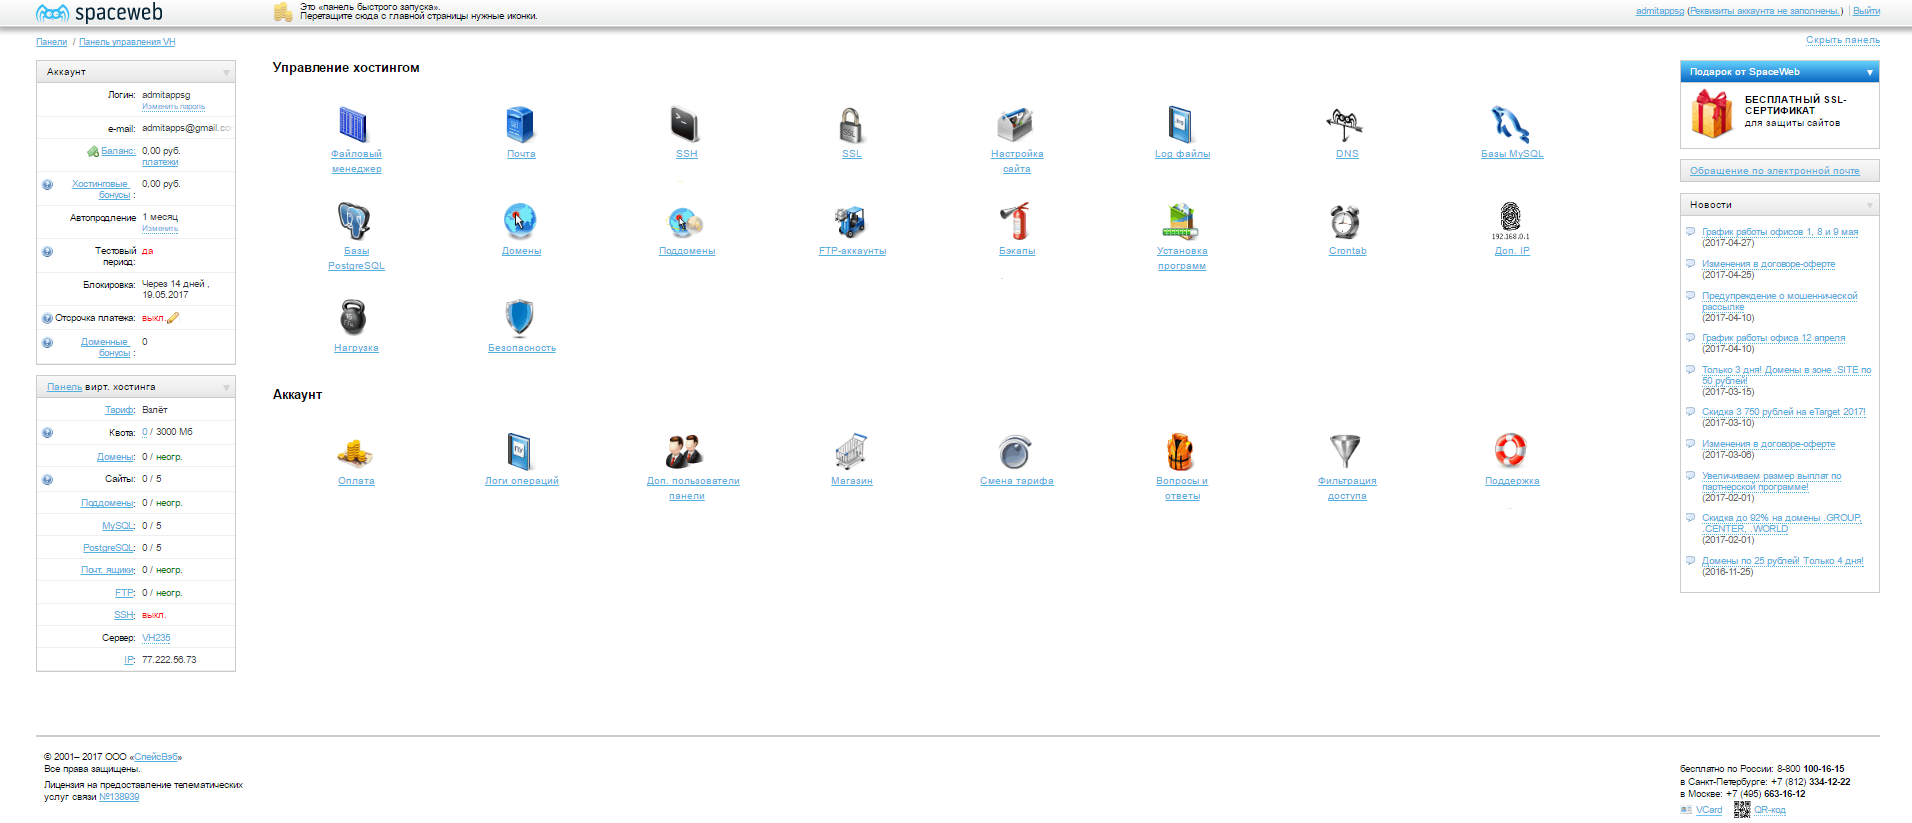Open the IP link in hosting panel
Viewport: 1912px width, 823px height.
(x=129, y=660)
